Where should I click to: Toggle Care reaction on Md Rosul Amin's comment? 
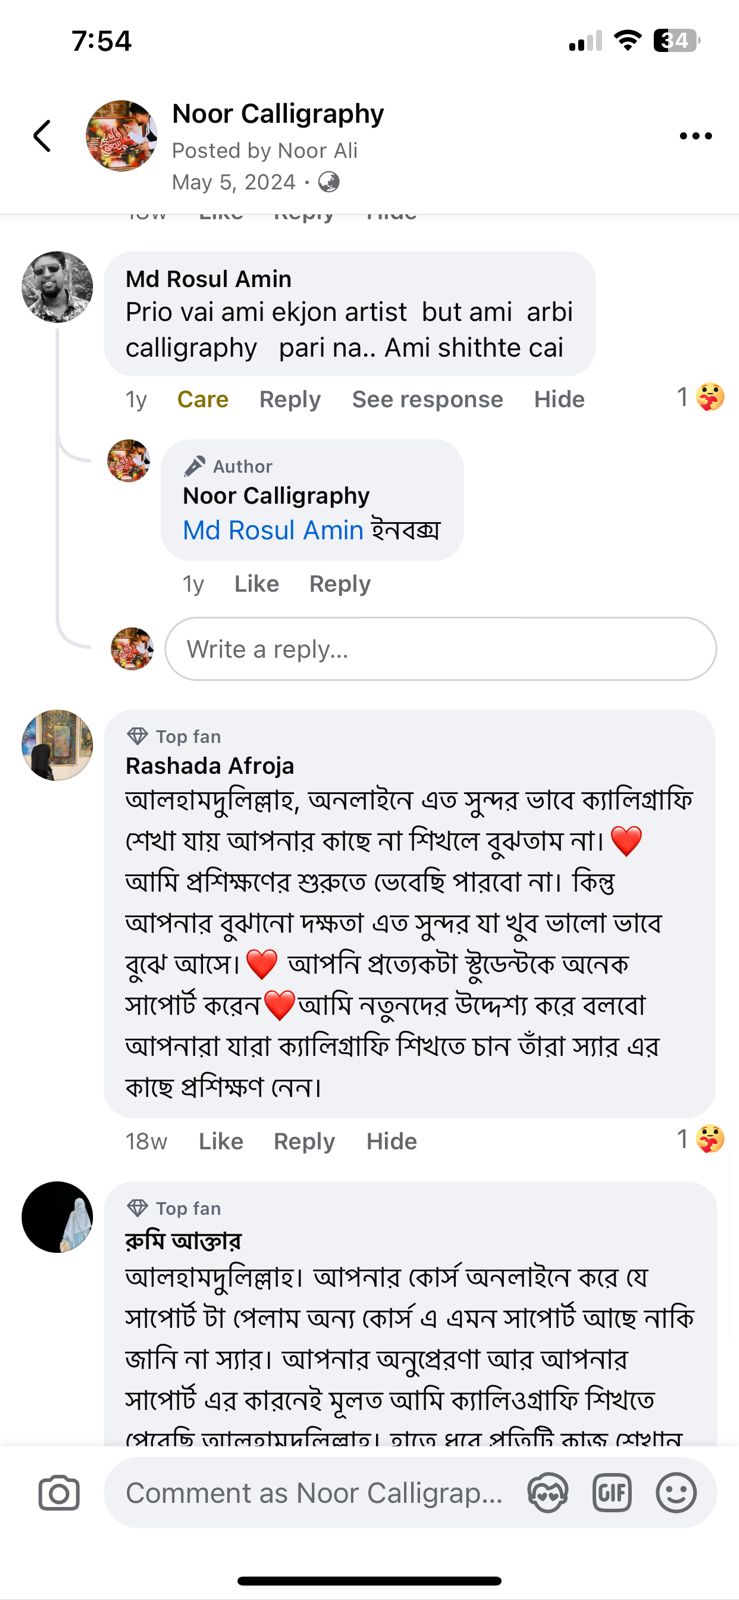tap(202, 399)
